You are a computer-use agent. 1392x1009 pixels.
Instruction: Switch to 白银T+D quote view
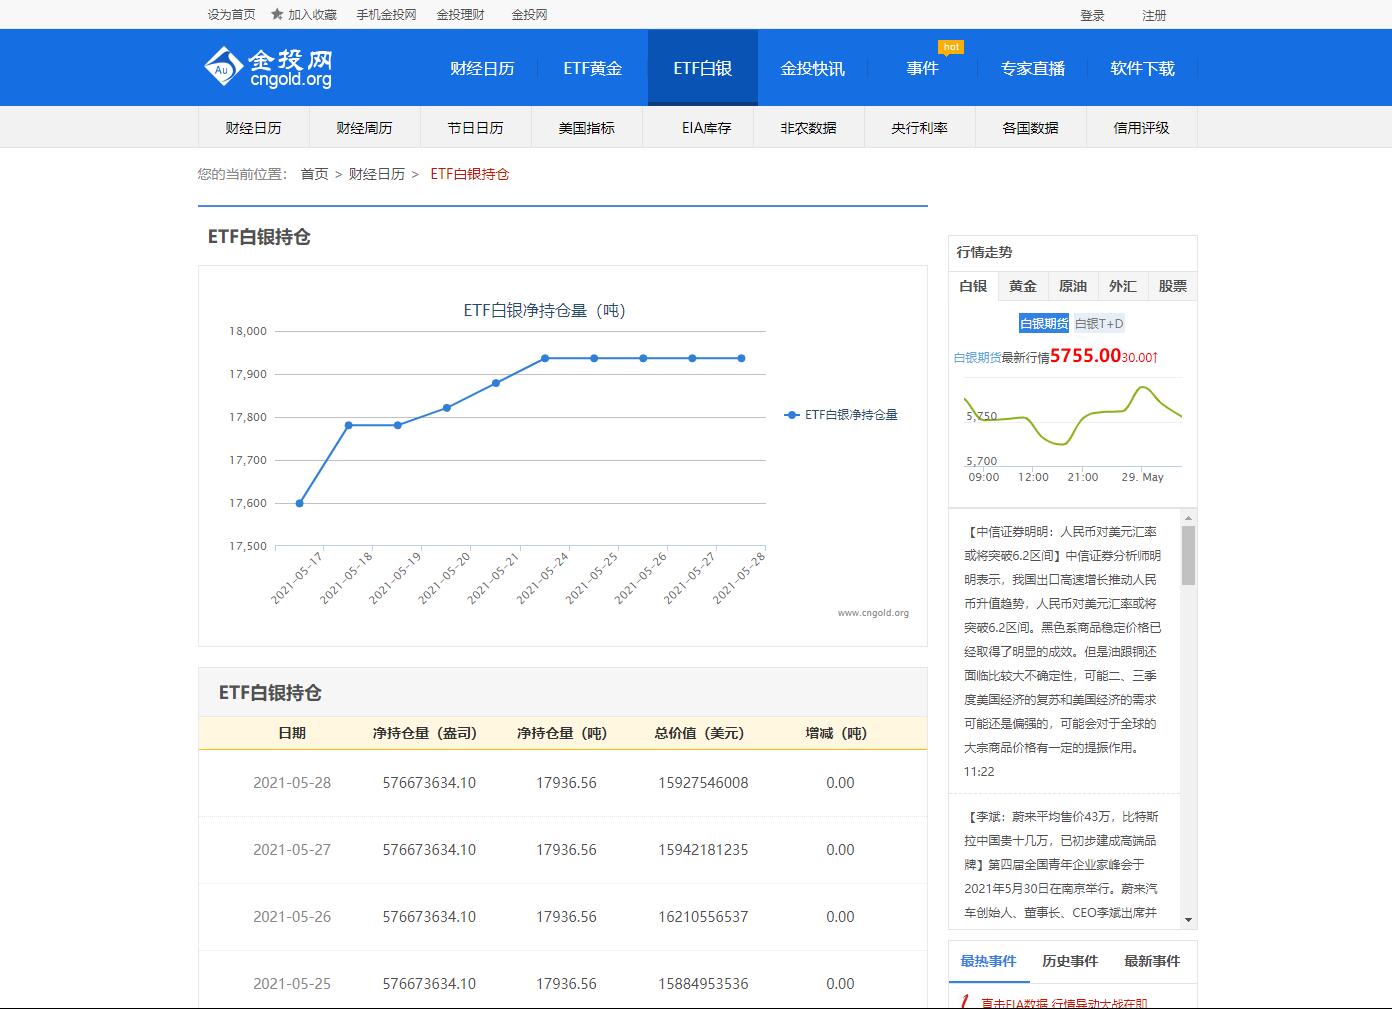(x=1099, y=323)
